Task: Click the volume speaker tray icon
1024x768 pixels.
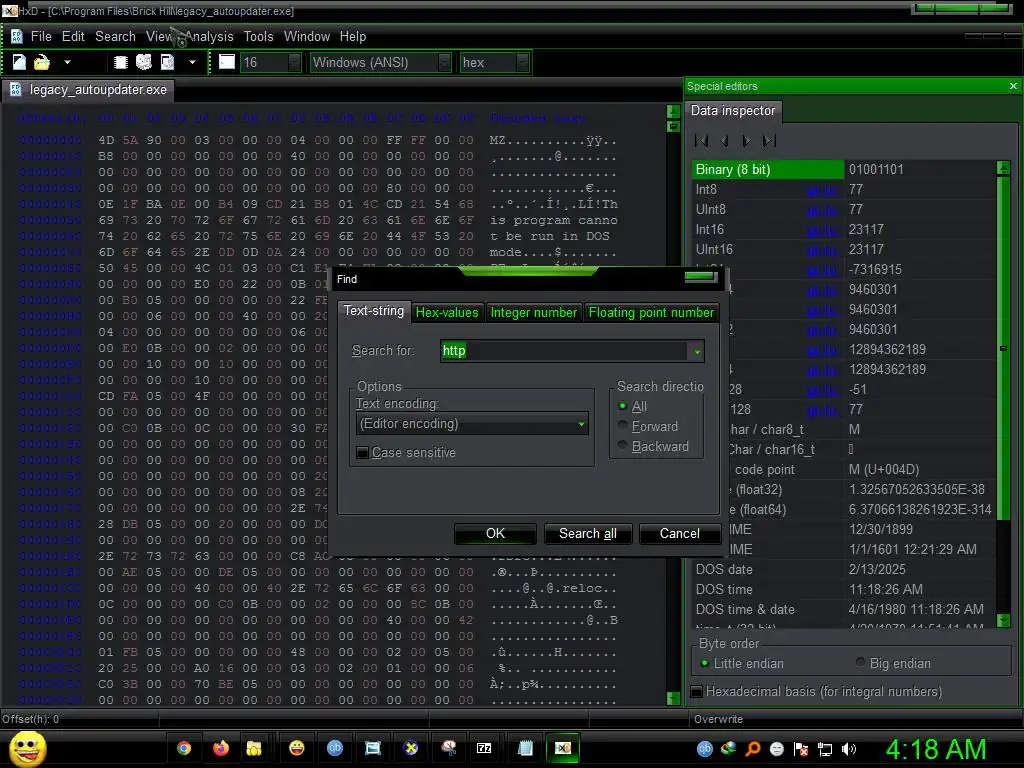Action: pos(849,749)
